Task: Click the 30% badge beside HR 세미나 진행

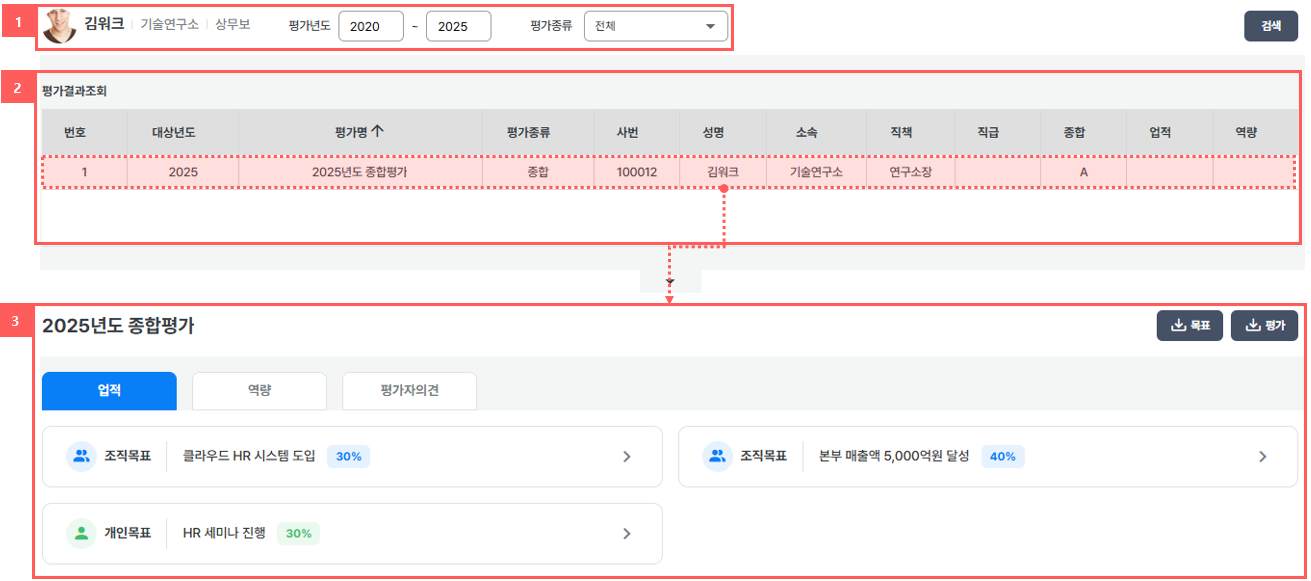Action: (299, 533)
